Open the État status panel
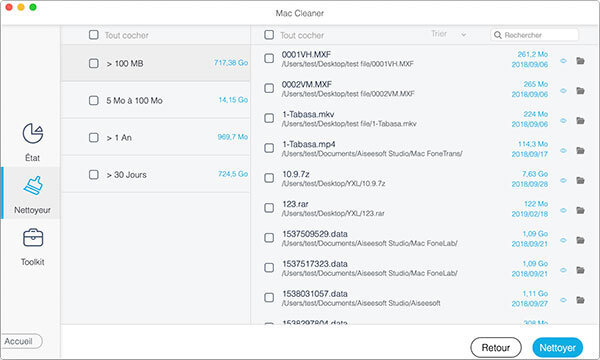The height and width of the screenshot is (360, 600). [33, 142]
